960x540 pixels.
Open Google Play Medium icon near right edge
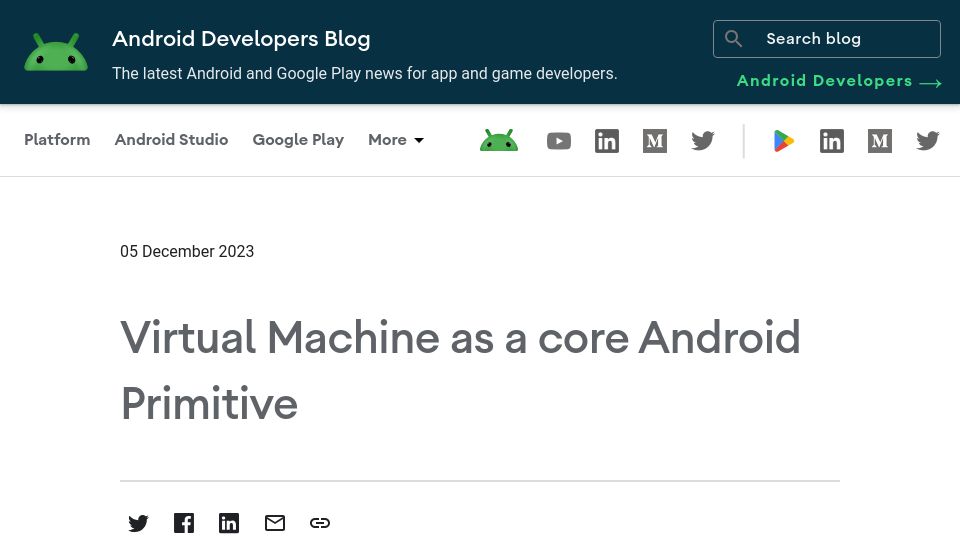[880, 141]
